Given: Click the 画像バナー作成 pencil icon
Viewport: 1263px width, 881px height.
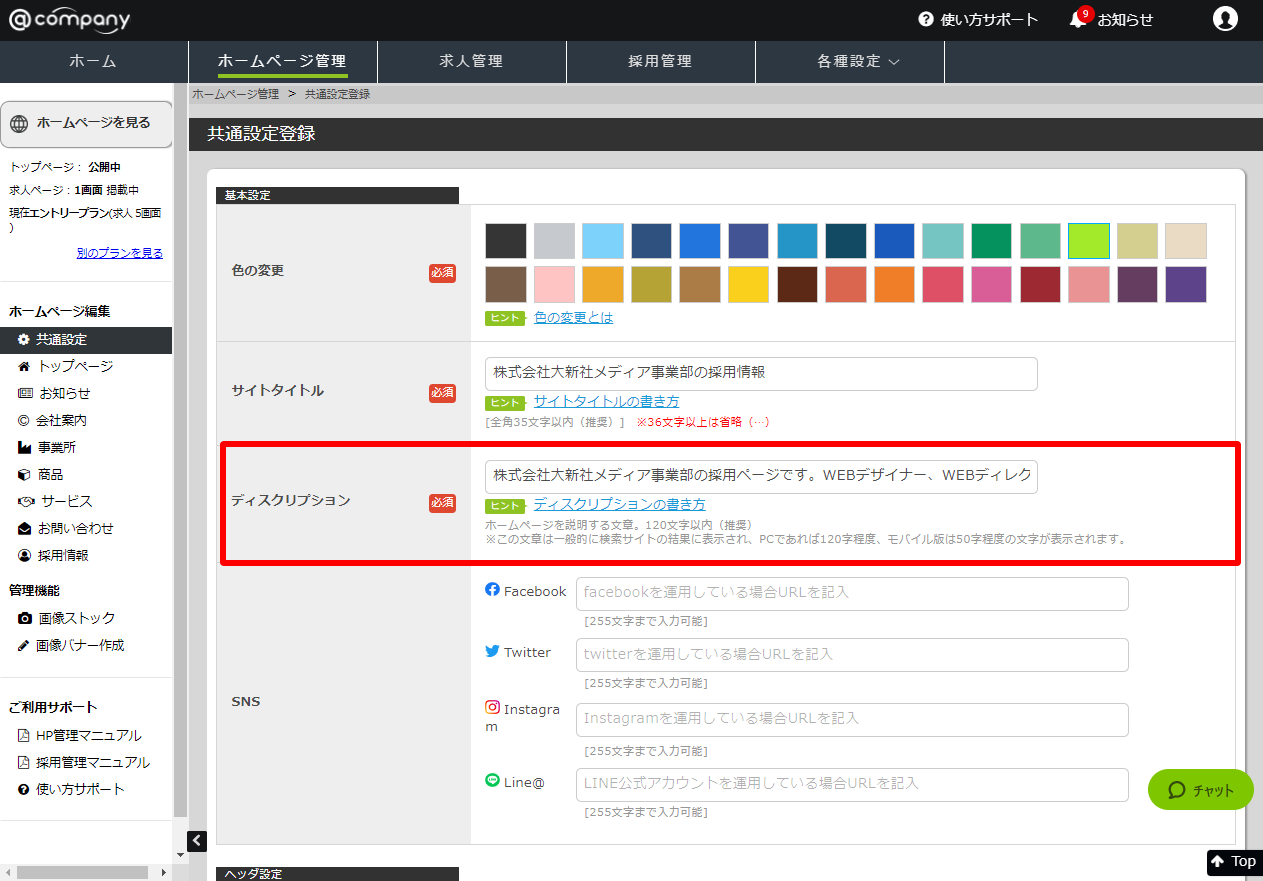Looking at the screenshot, I should coord(24,646).
